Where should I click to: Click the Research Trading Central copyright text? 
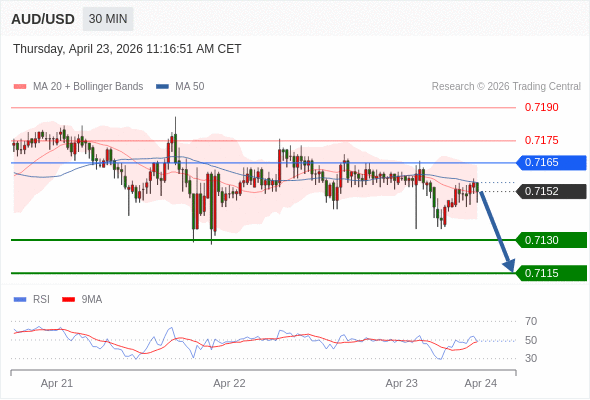tap(506, 87)
